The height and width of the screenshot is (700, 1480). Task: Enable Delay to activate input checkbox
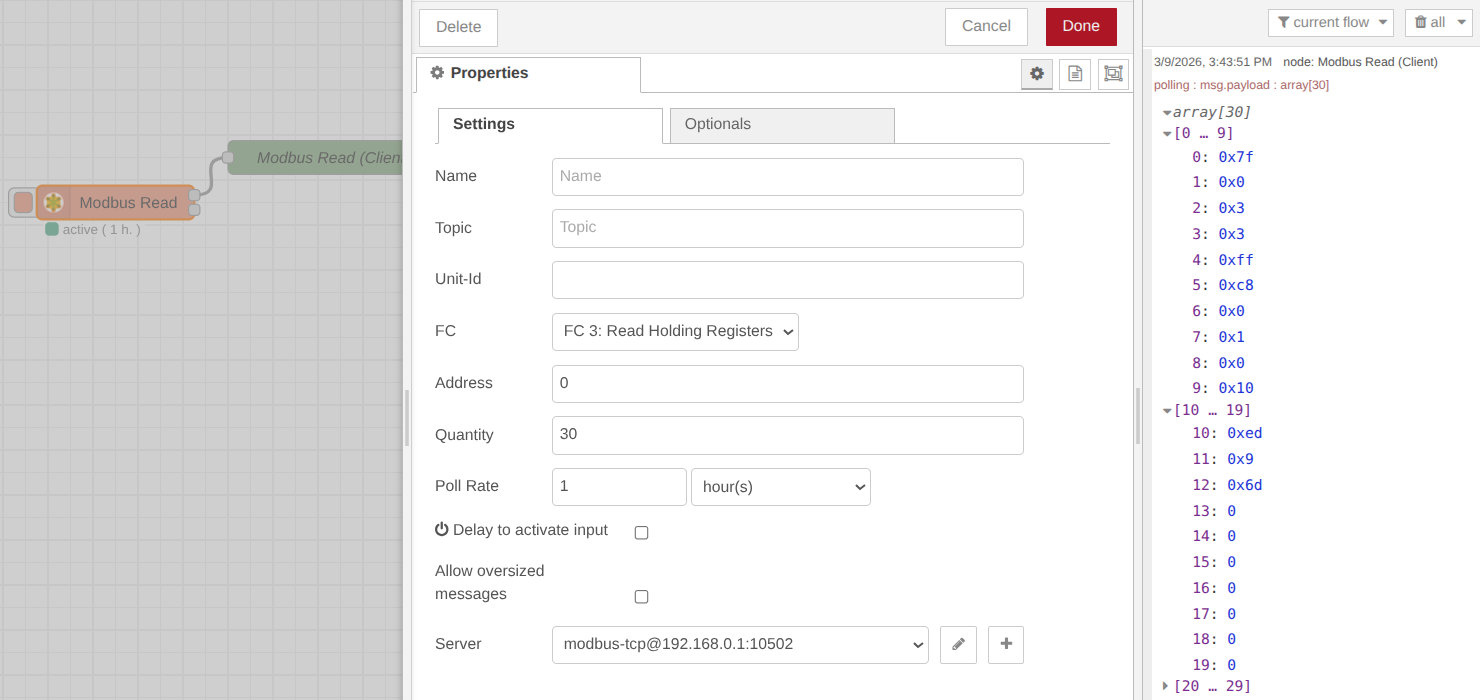pyautogui.click(x=642, y=533)
